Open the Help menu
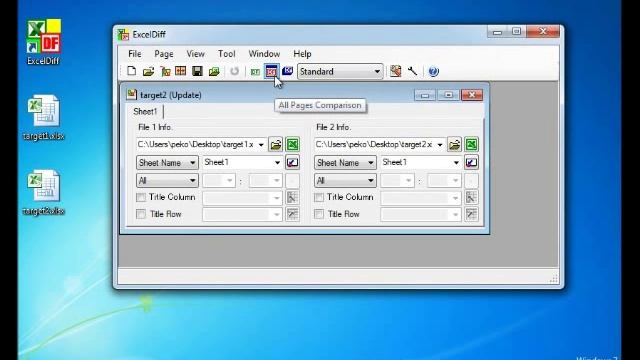The width and height of the screenshot is (640, 360). pyautogui.click(x=302, y=54)
